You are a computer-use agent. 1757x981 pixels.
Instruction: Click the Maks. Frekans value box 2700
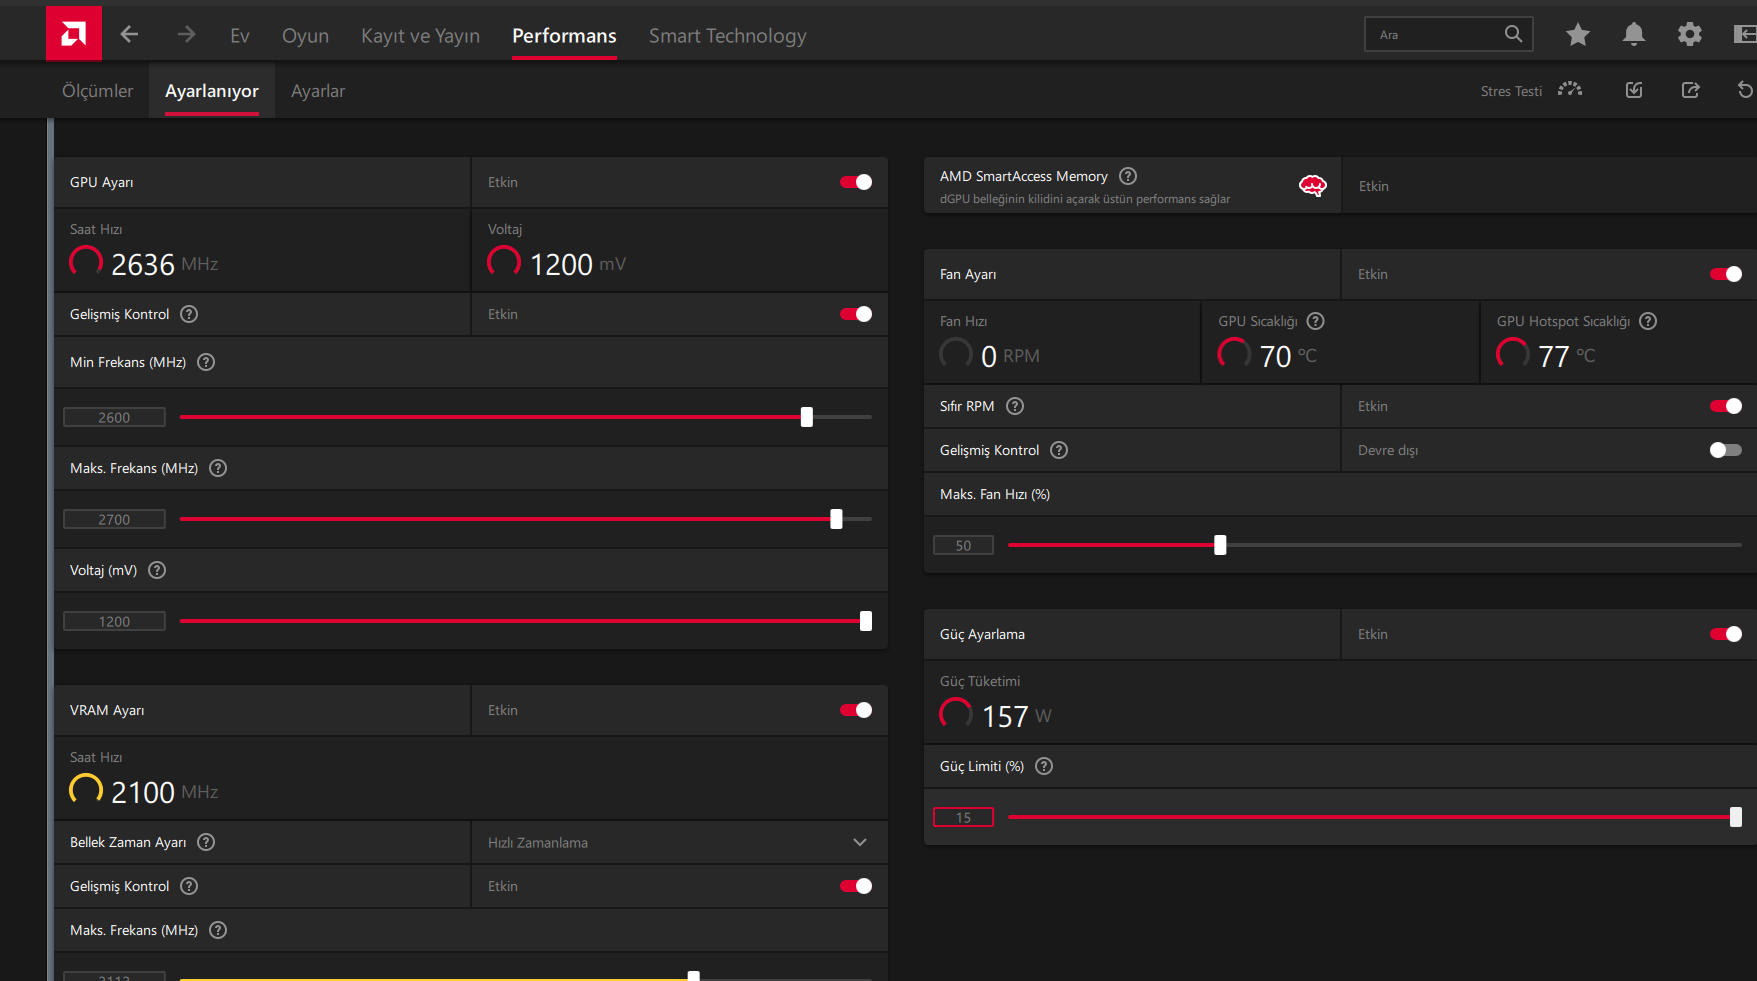[114, 519]
